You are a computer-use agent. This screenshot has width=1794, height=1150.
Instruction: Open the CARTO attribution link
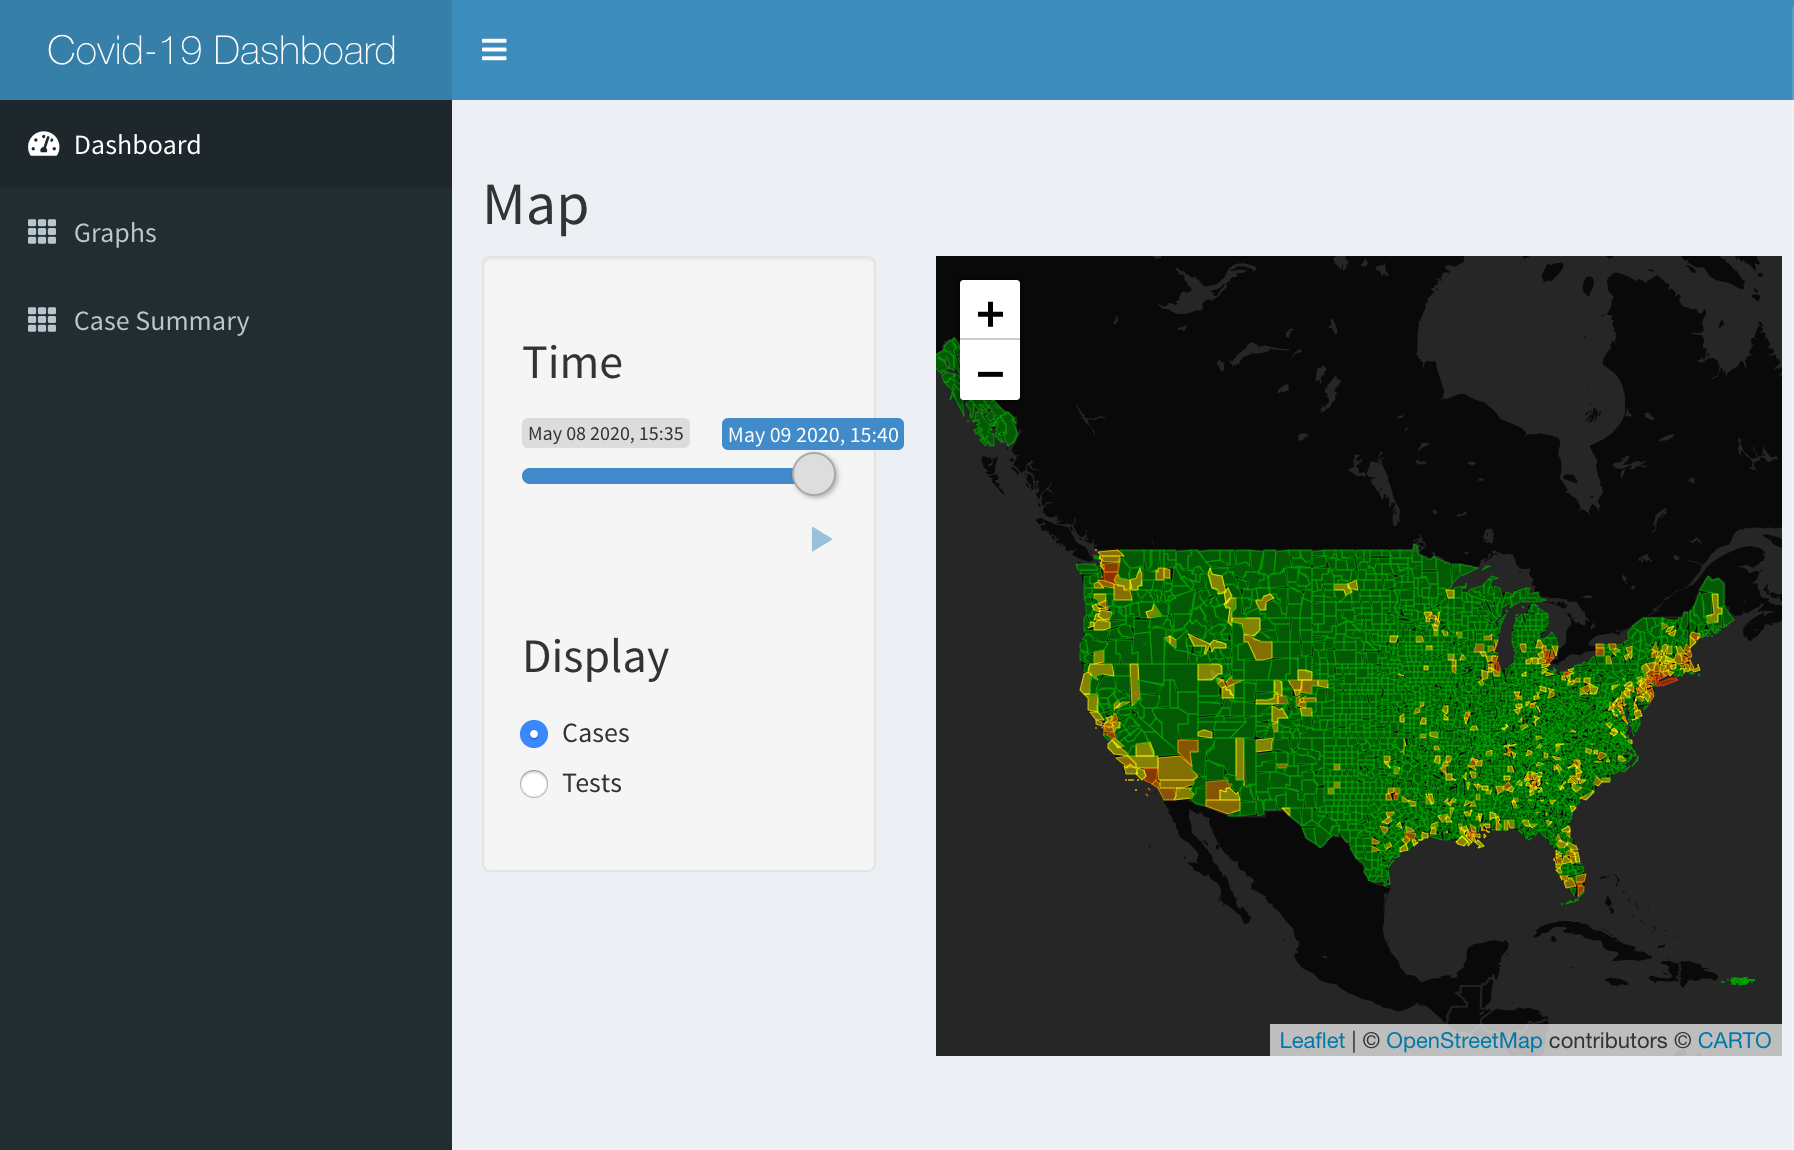point(1734,1040)
